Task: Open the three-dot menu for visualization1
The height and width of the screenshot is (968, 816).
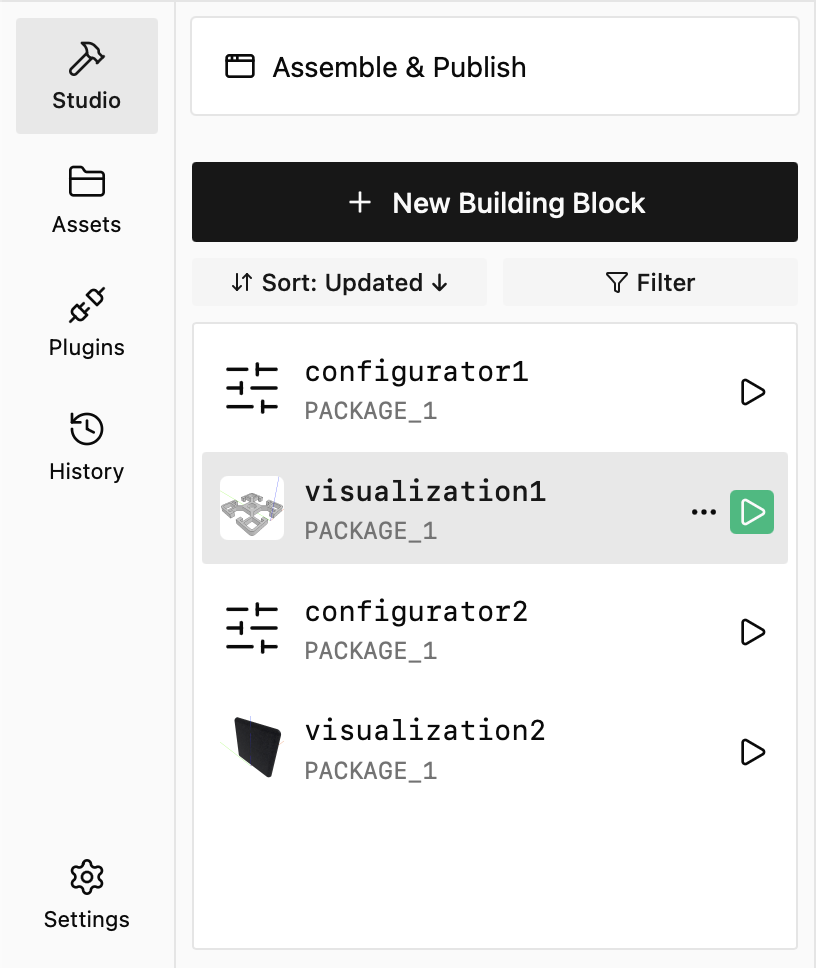Action: (x=704, y=512)
